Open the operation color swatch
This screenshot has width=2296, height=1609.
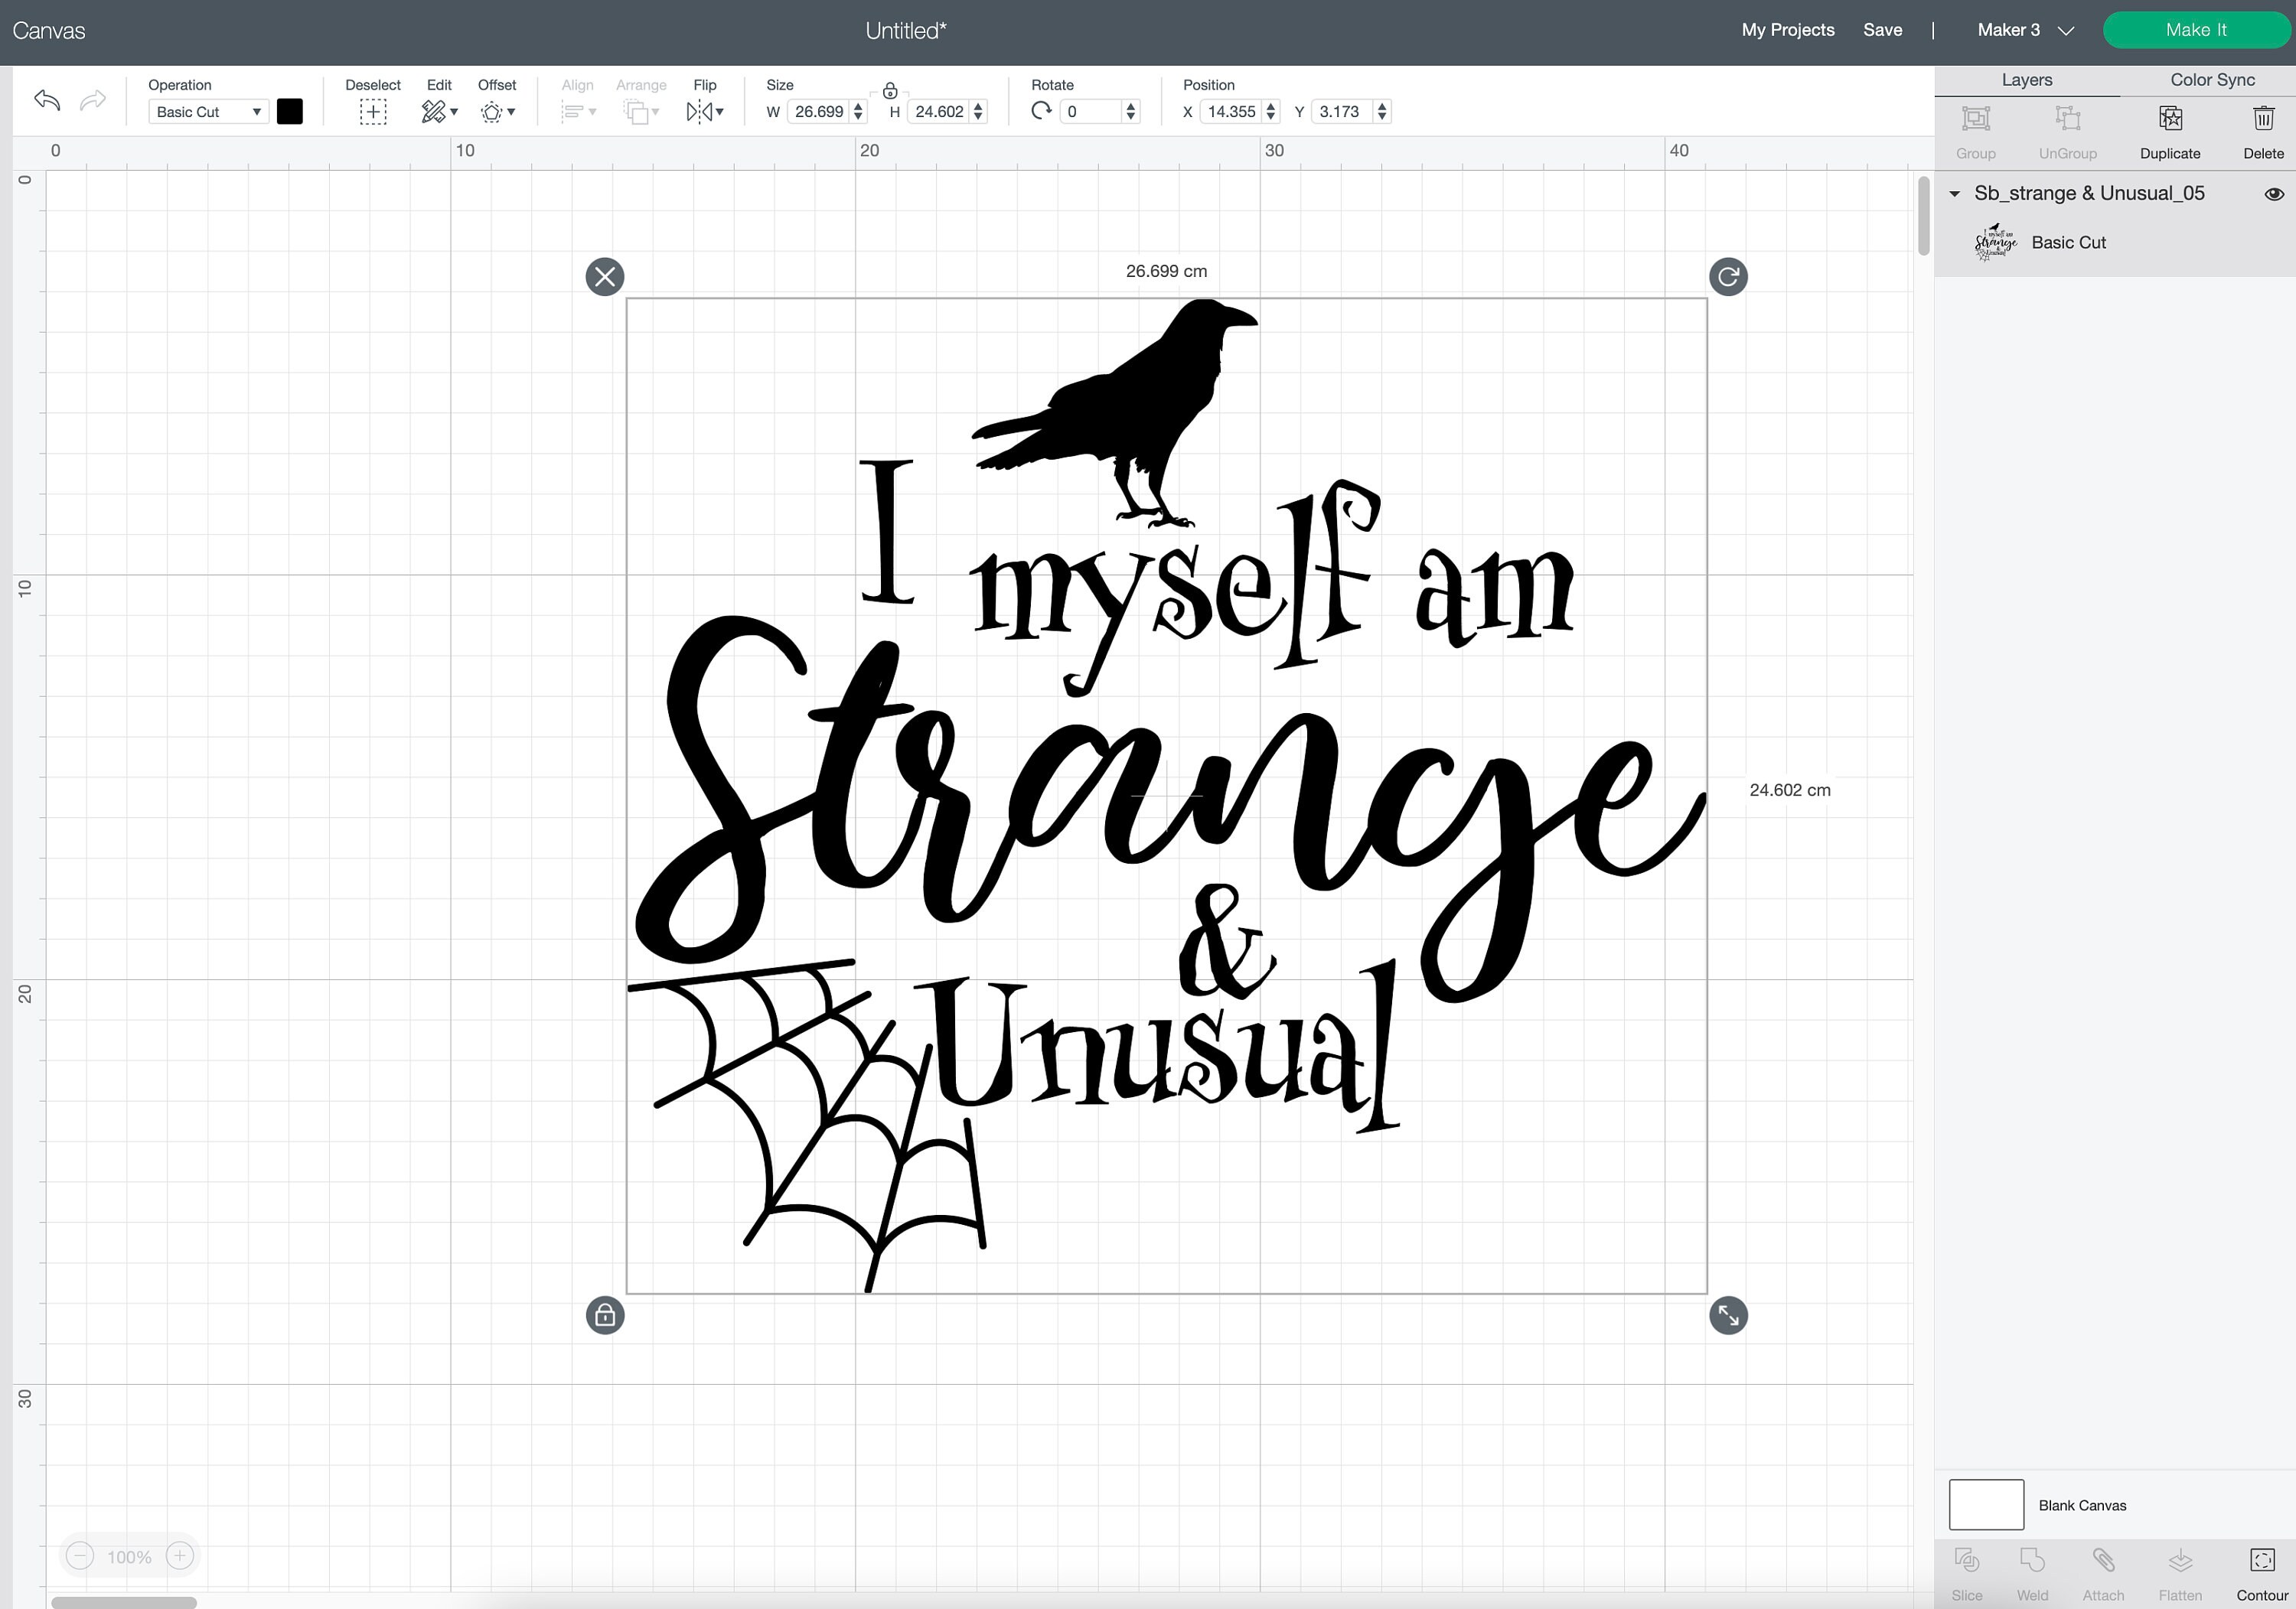coord(289,111)
